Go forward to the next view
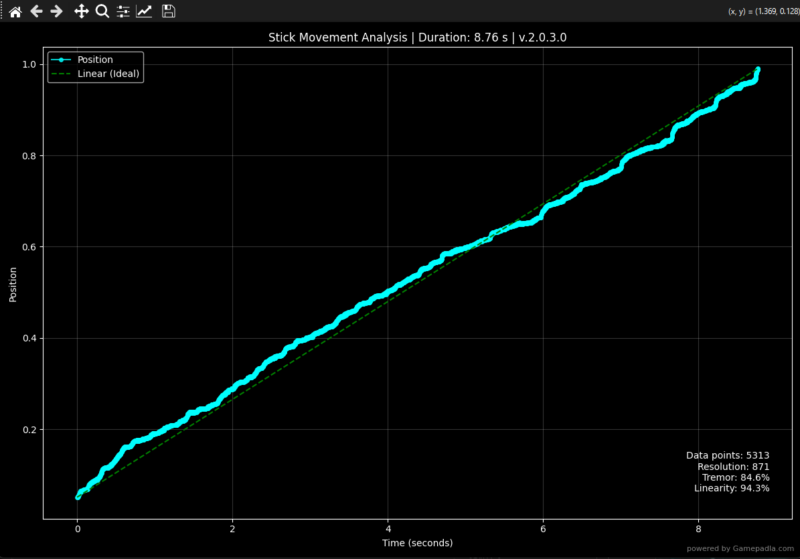This screenshot has width=800, height=559. (57, 11)
